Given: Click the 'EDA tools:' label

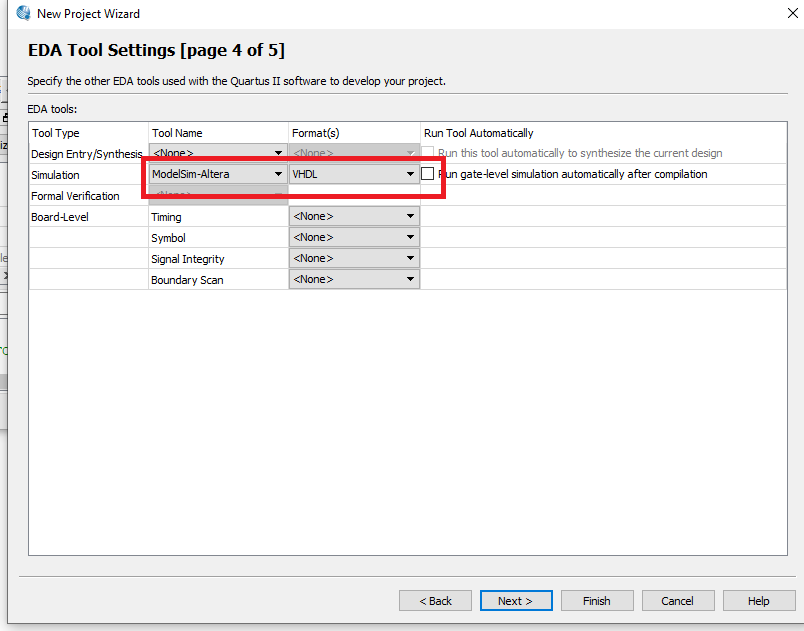Looking at the screenshot, I should pyautogui.click(x=52, y=109).
